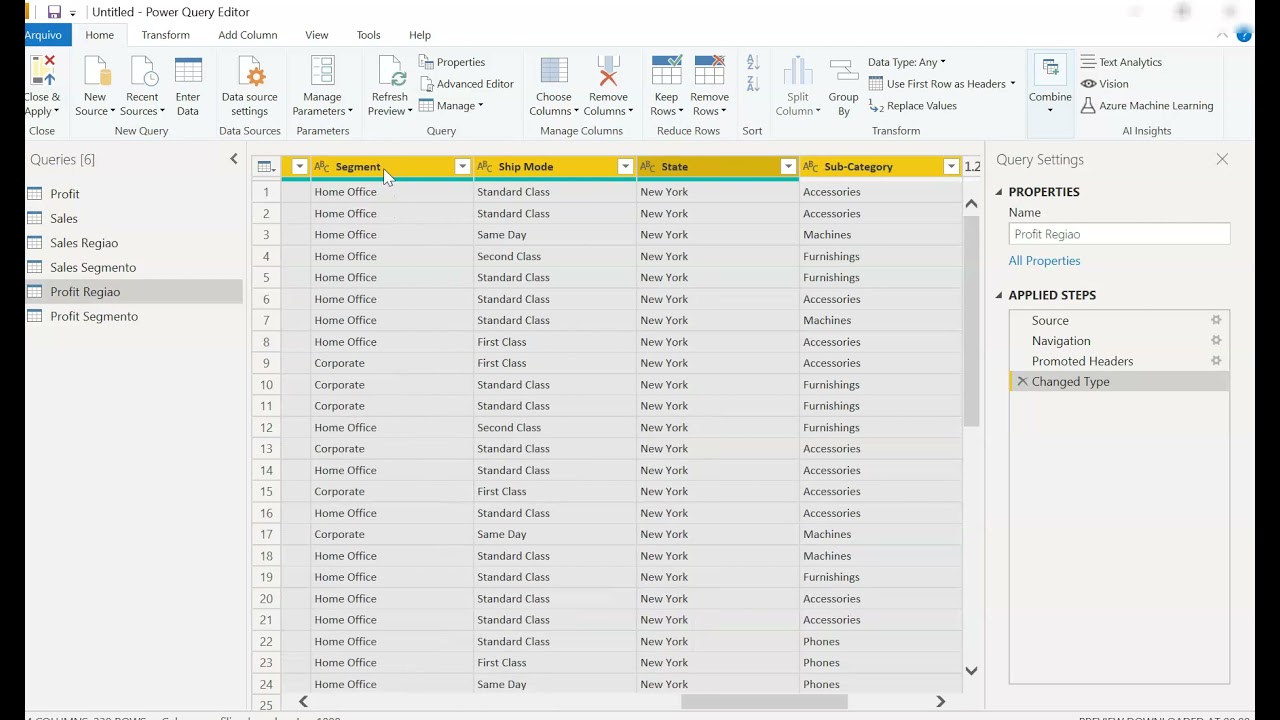Collapse the APPLIED STEPS section
1280x720 pixels.
click(999, 295)
